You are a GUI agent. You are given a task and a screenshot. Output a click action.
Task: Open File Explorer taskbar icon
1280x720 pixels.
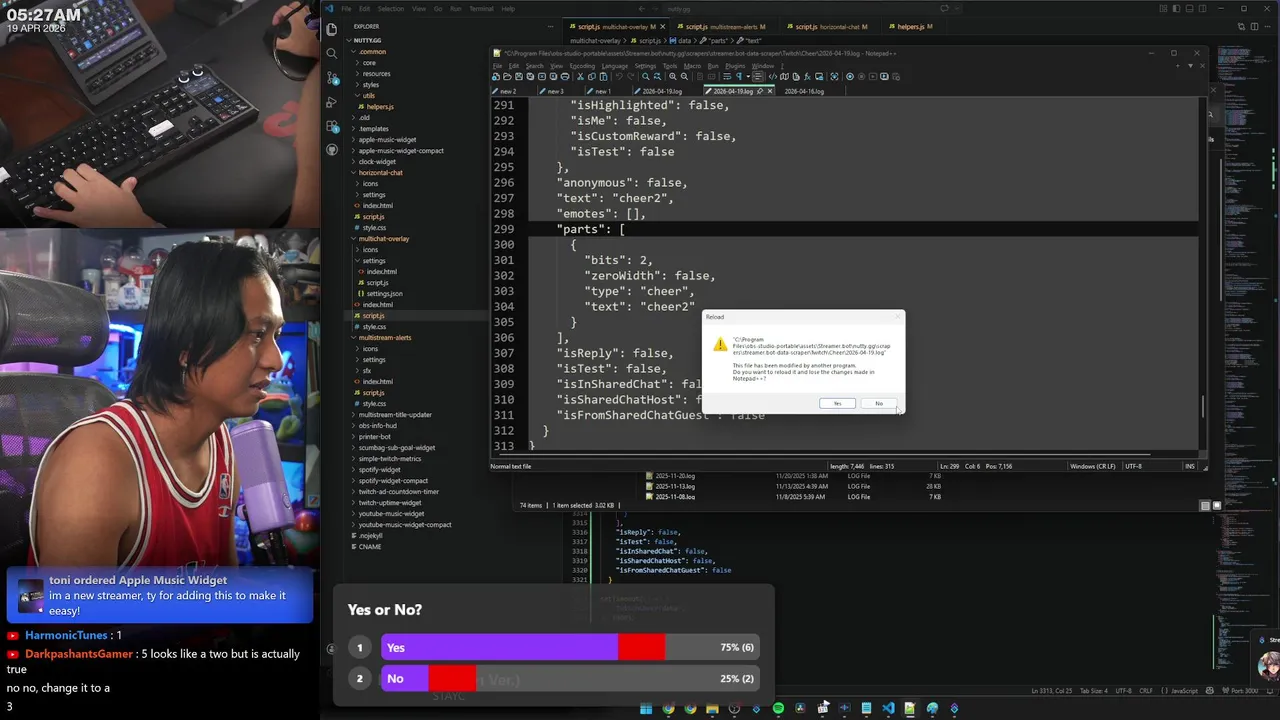[x=712, y=708]
